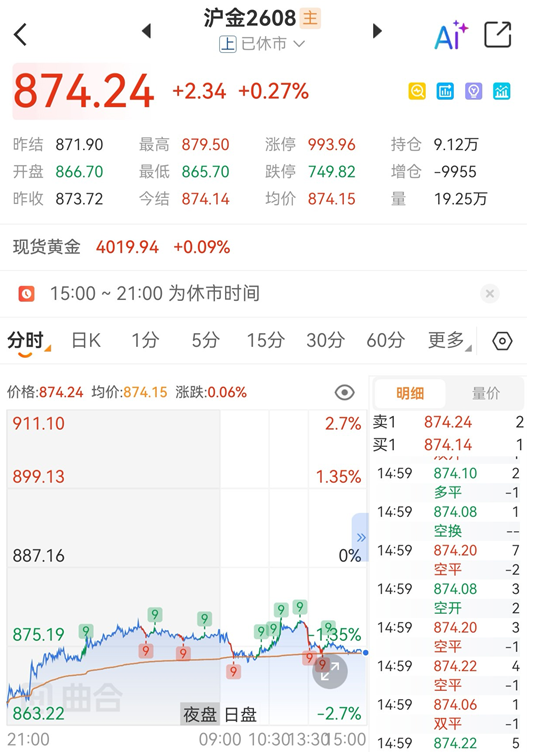Tap the 卖1 874.24 ask row

(448, 422)
